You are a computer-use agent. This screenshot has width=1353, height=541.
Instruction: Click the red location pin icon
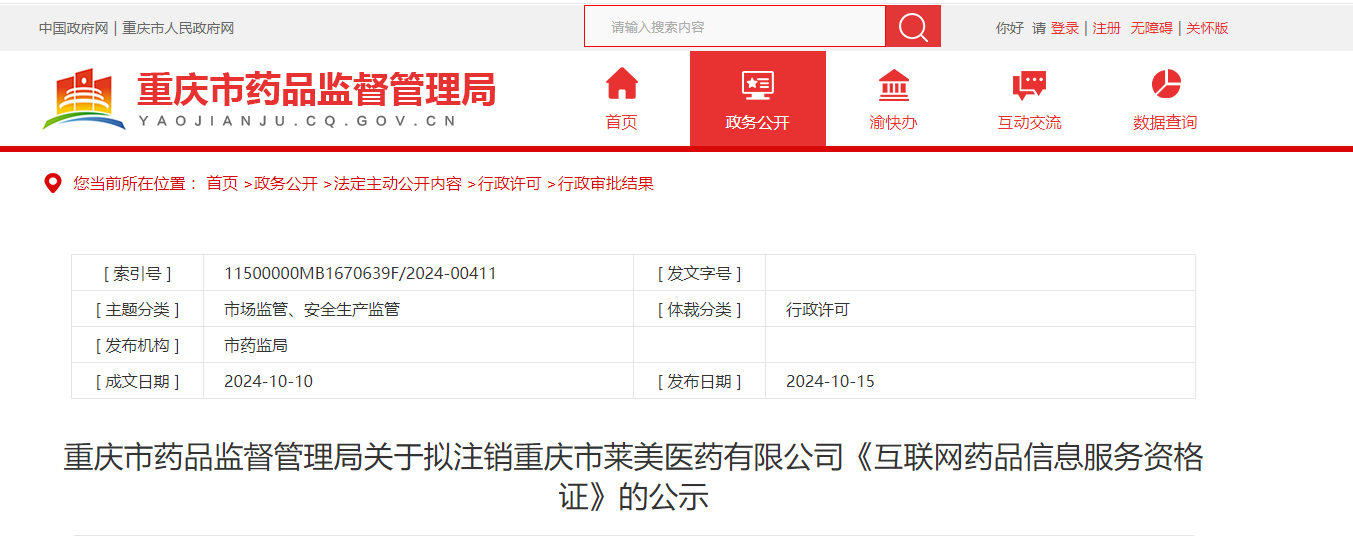click(53, 184)
